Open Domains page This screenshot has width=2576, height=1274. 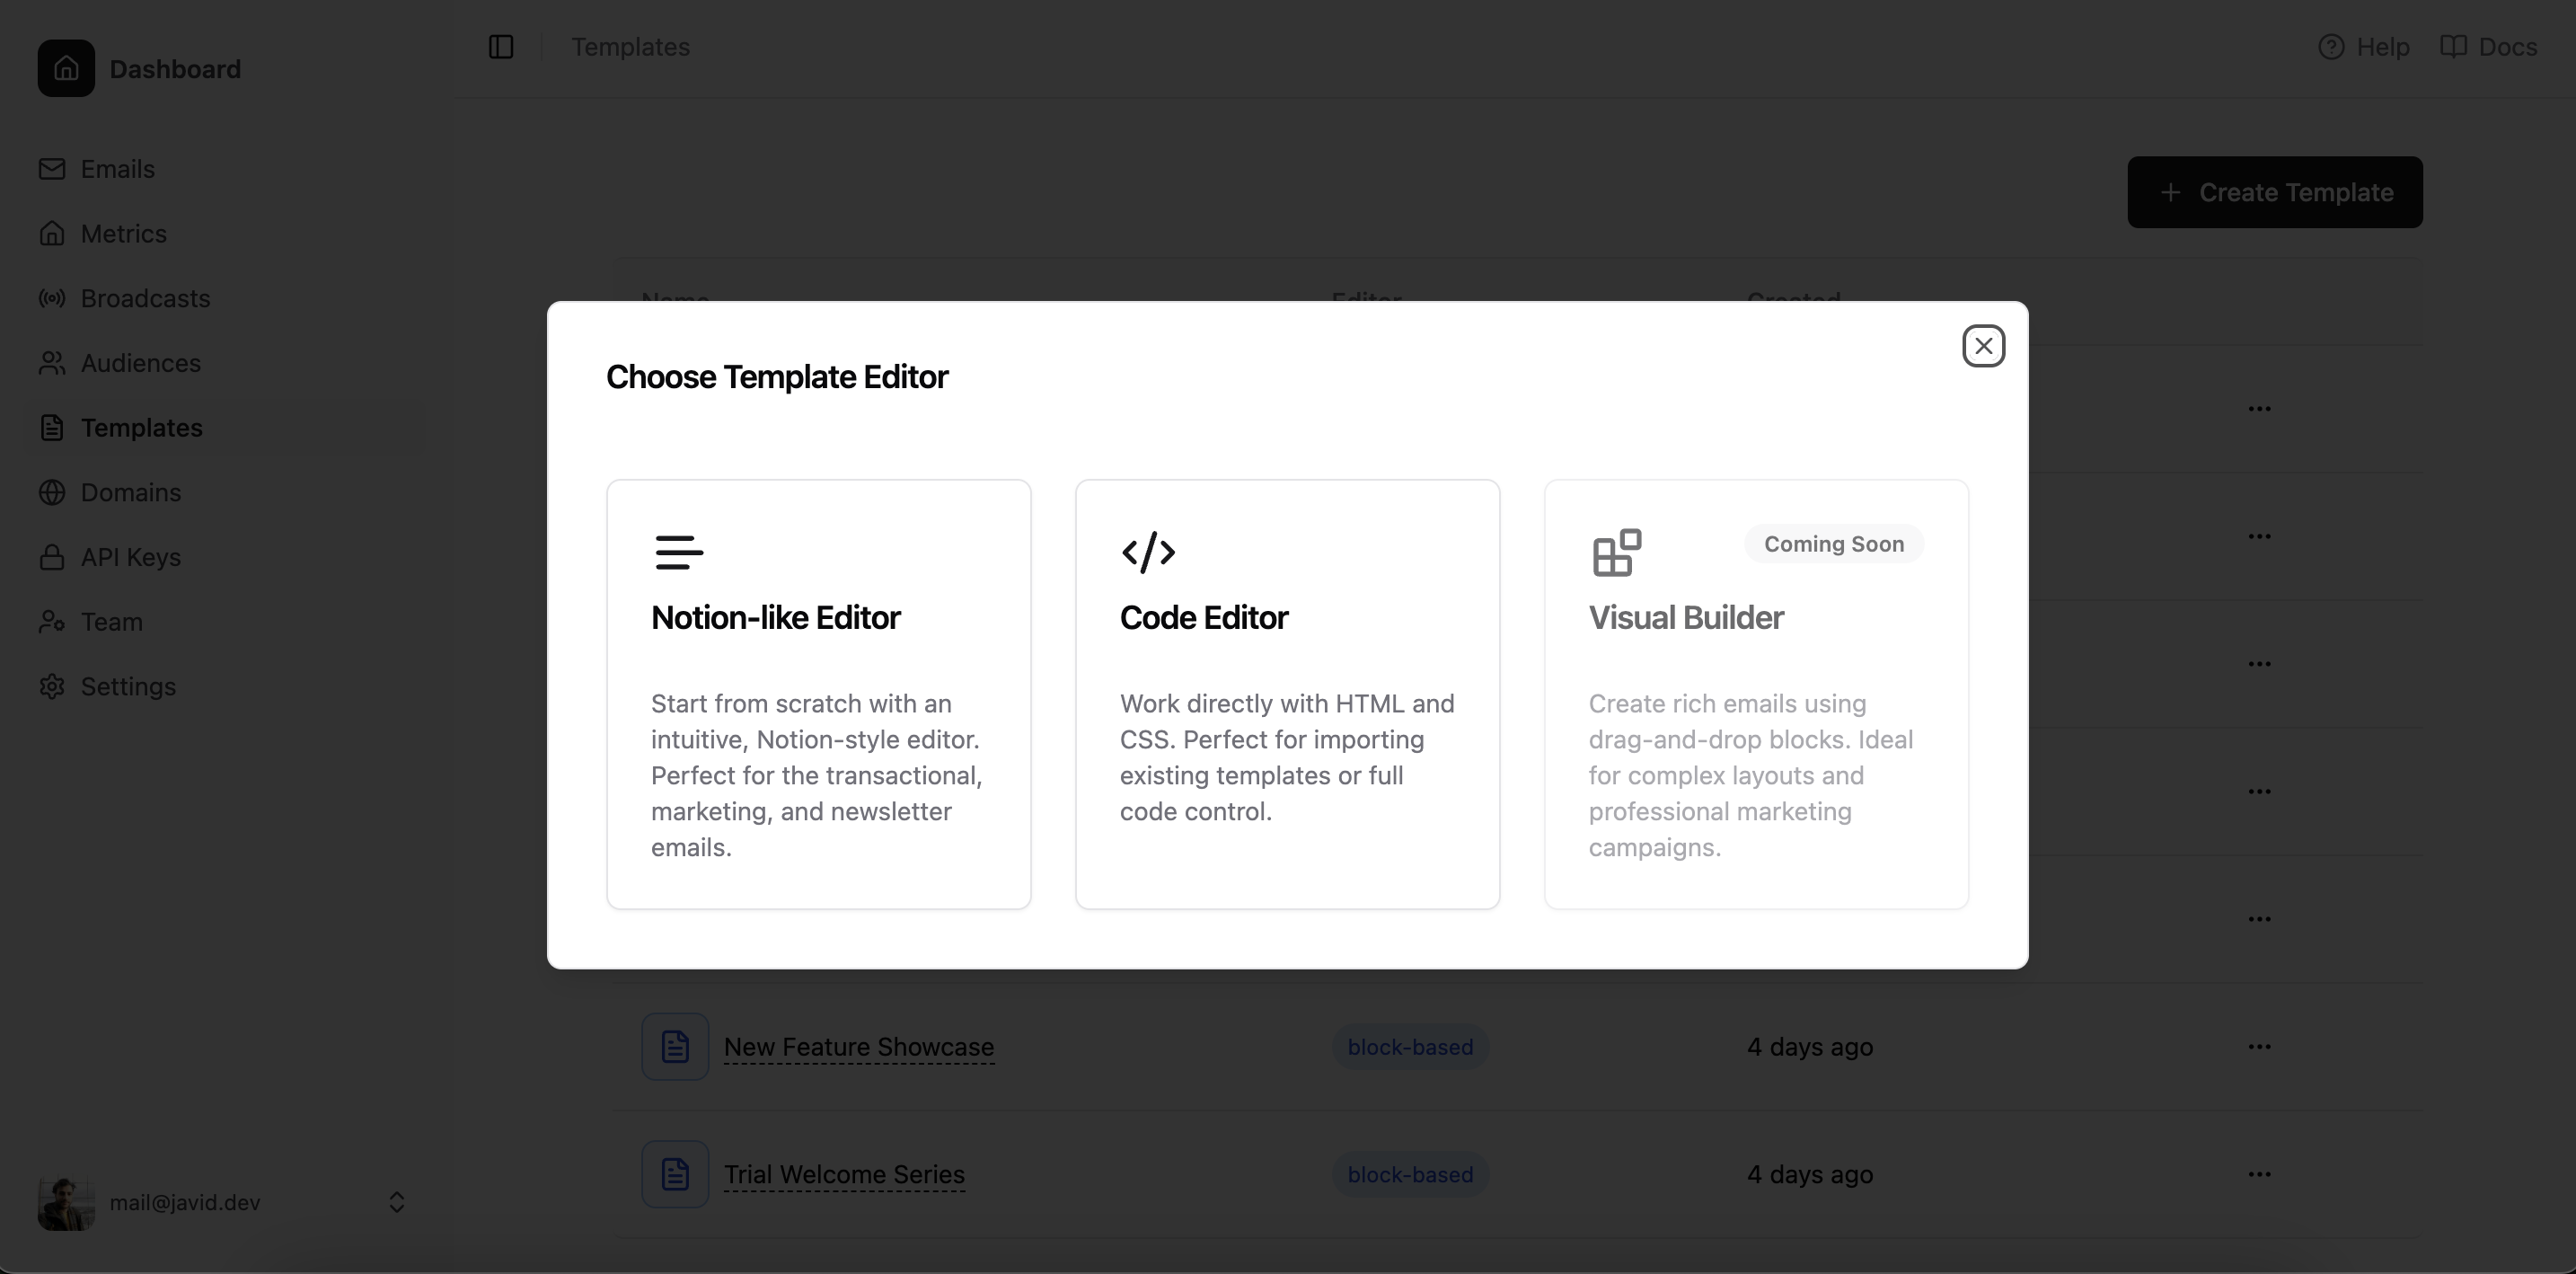click(130, 492)
